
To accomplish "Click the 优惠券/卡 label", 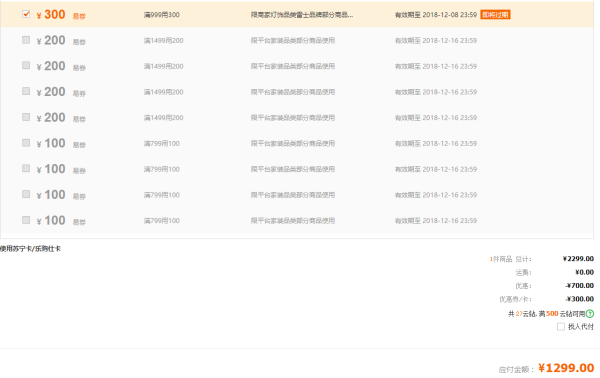I will (x=515, y=299).
